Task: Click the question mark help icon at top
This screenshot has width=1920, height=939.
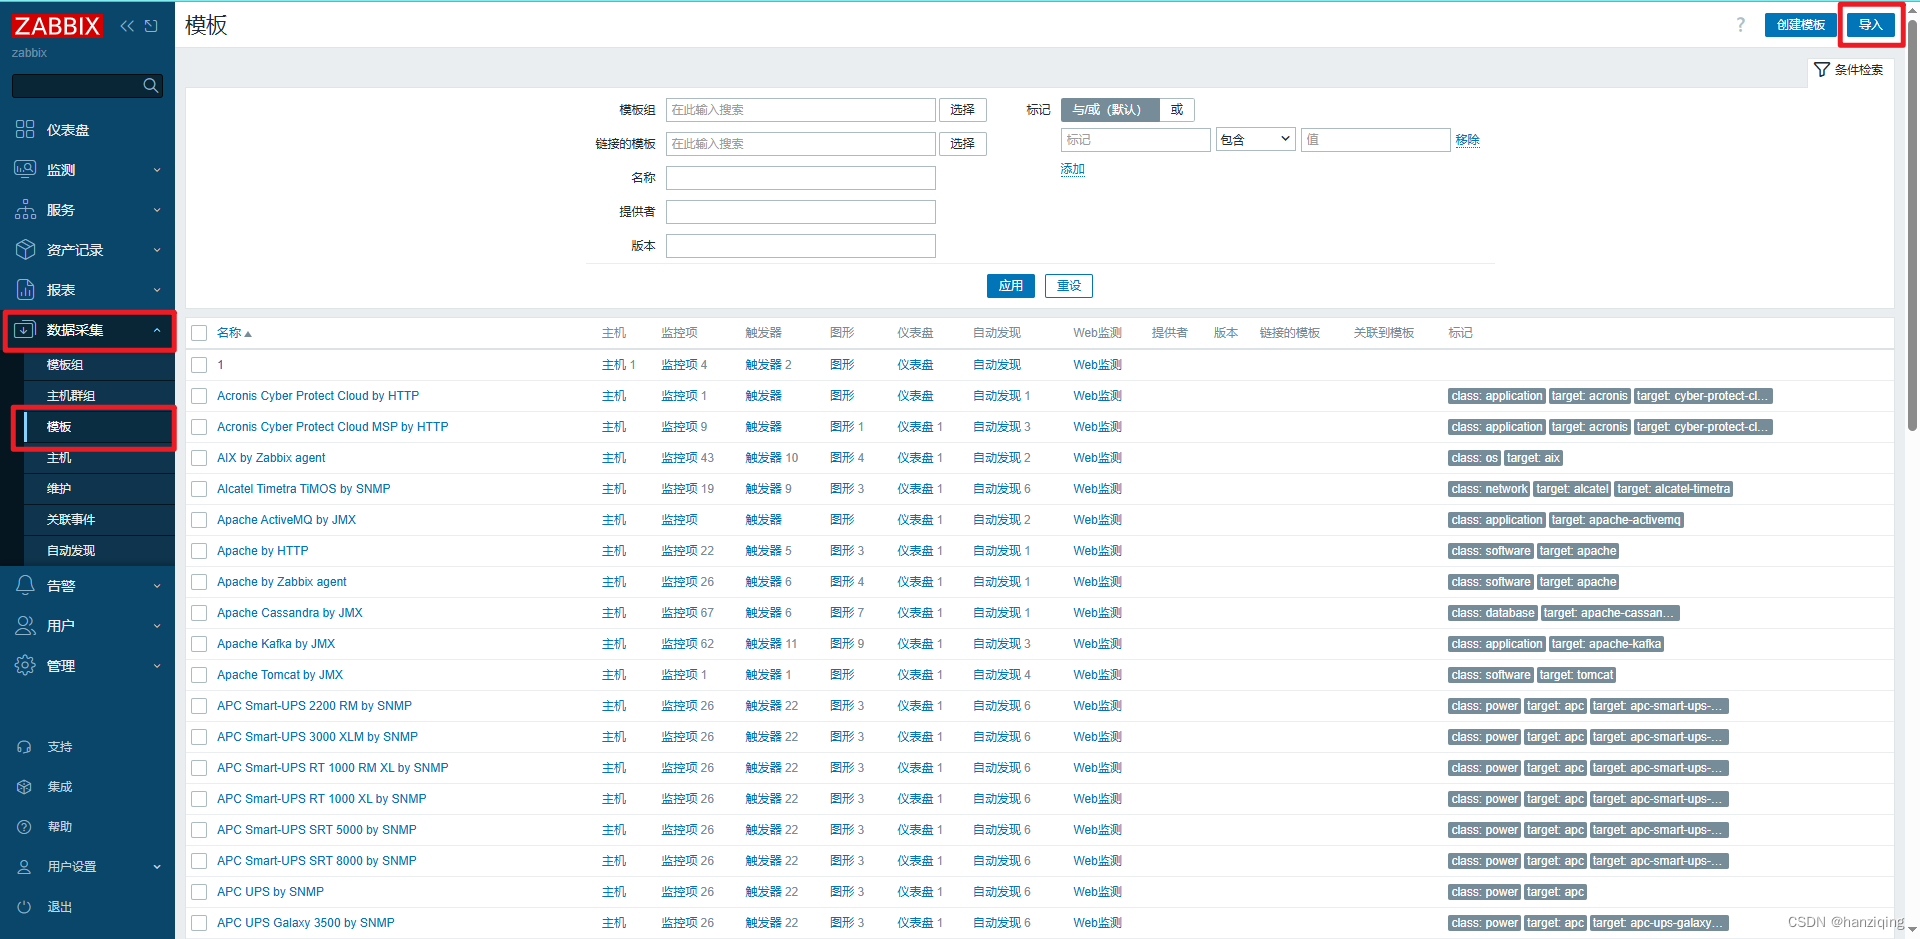Action: (x=1740, y=25)
